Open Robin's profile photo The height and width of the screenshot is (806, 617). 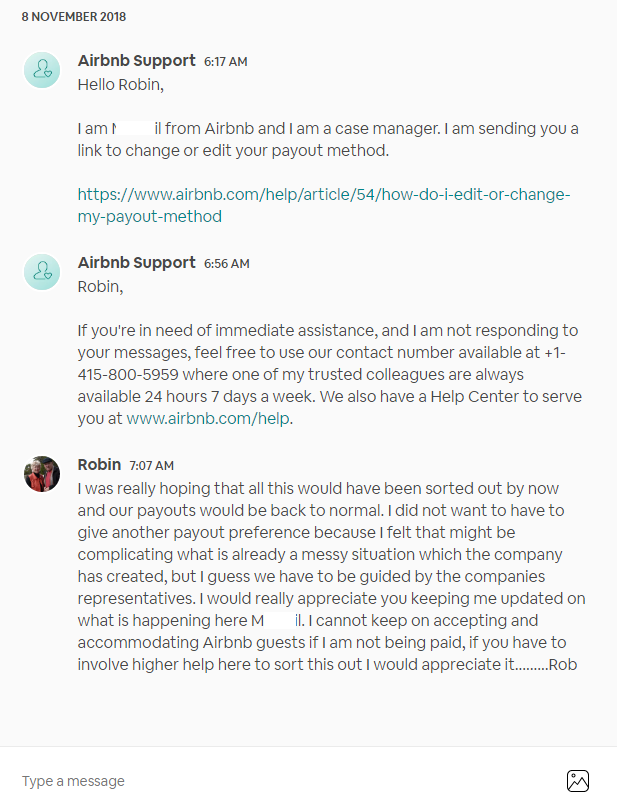tap(42, 474)
